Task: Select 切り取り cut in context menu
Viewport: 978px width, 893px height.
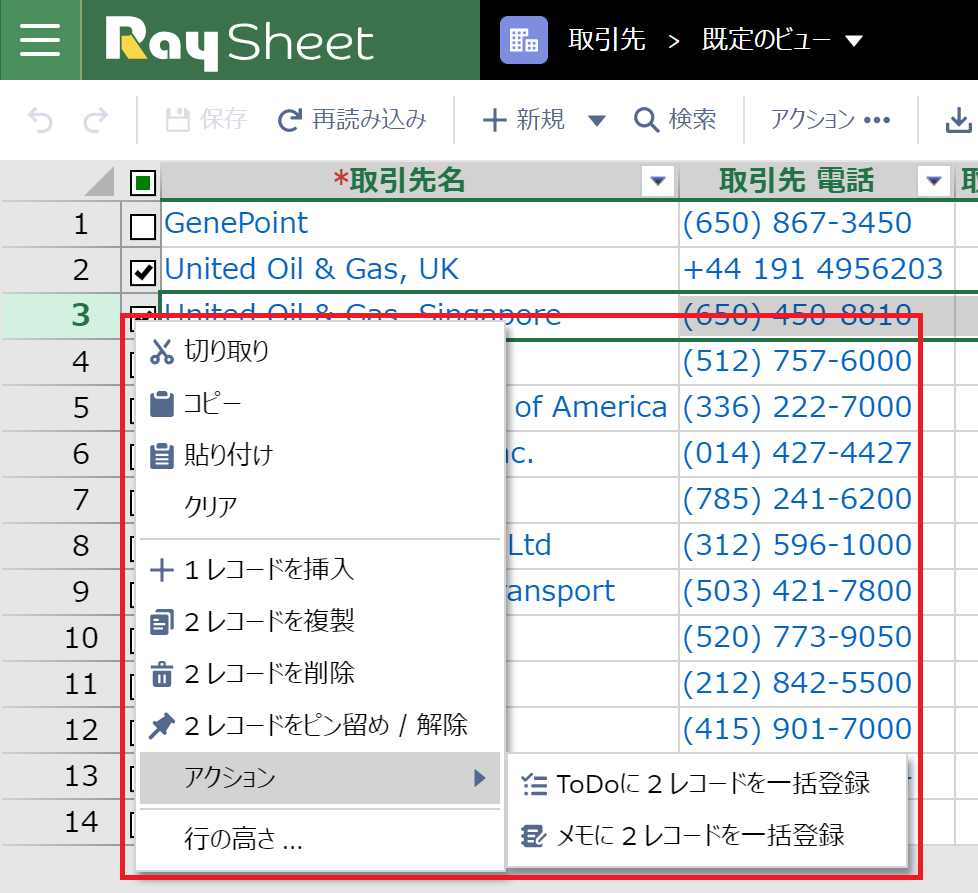Action: tap(319, 352)
